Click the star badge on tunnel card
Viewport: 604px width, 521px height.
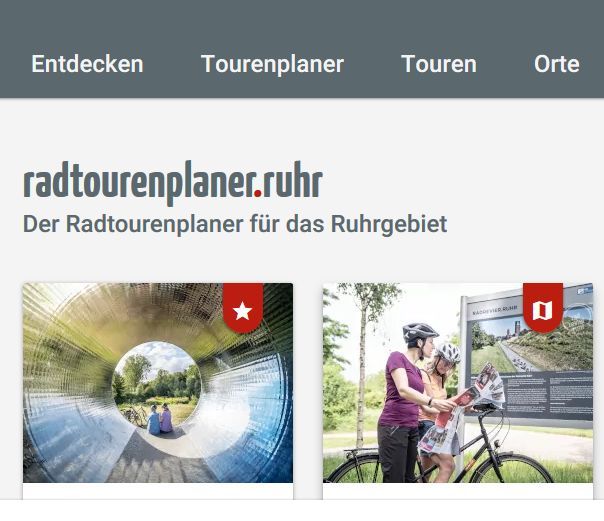pyautogui.click(x=243, y=311)
